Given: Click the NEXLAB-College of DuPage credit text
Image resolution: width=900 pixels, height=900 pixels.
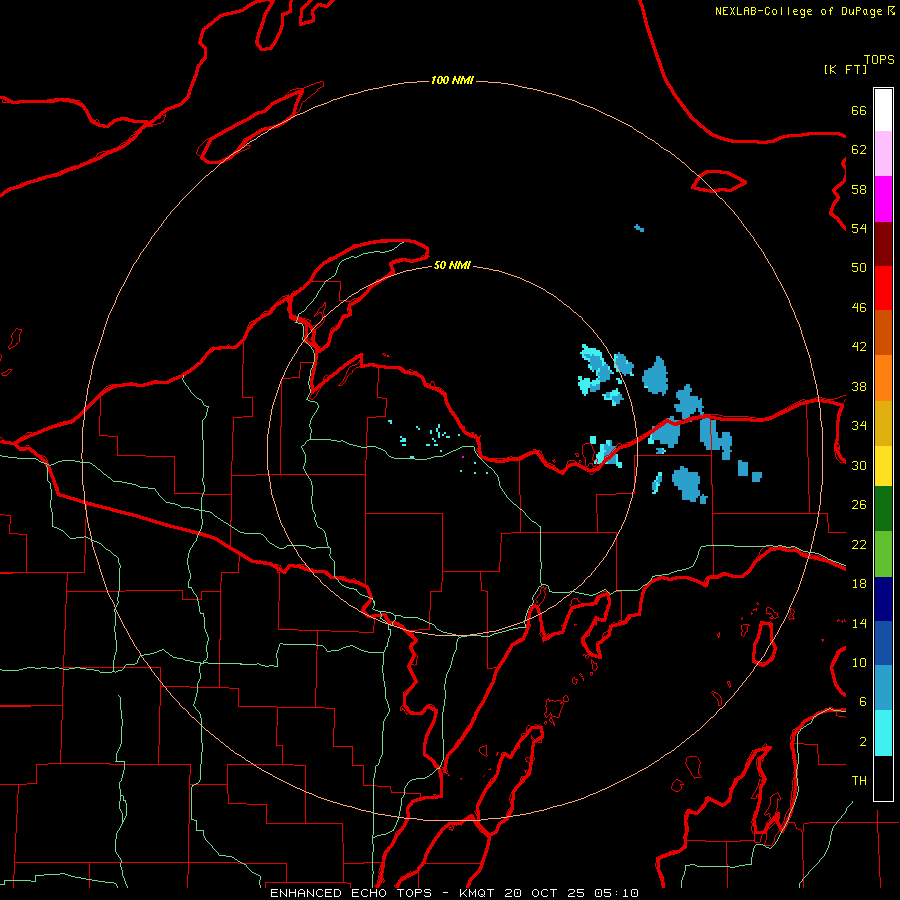Looking at the screenshot, I should coord(798,11).
